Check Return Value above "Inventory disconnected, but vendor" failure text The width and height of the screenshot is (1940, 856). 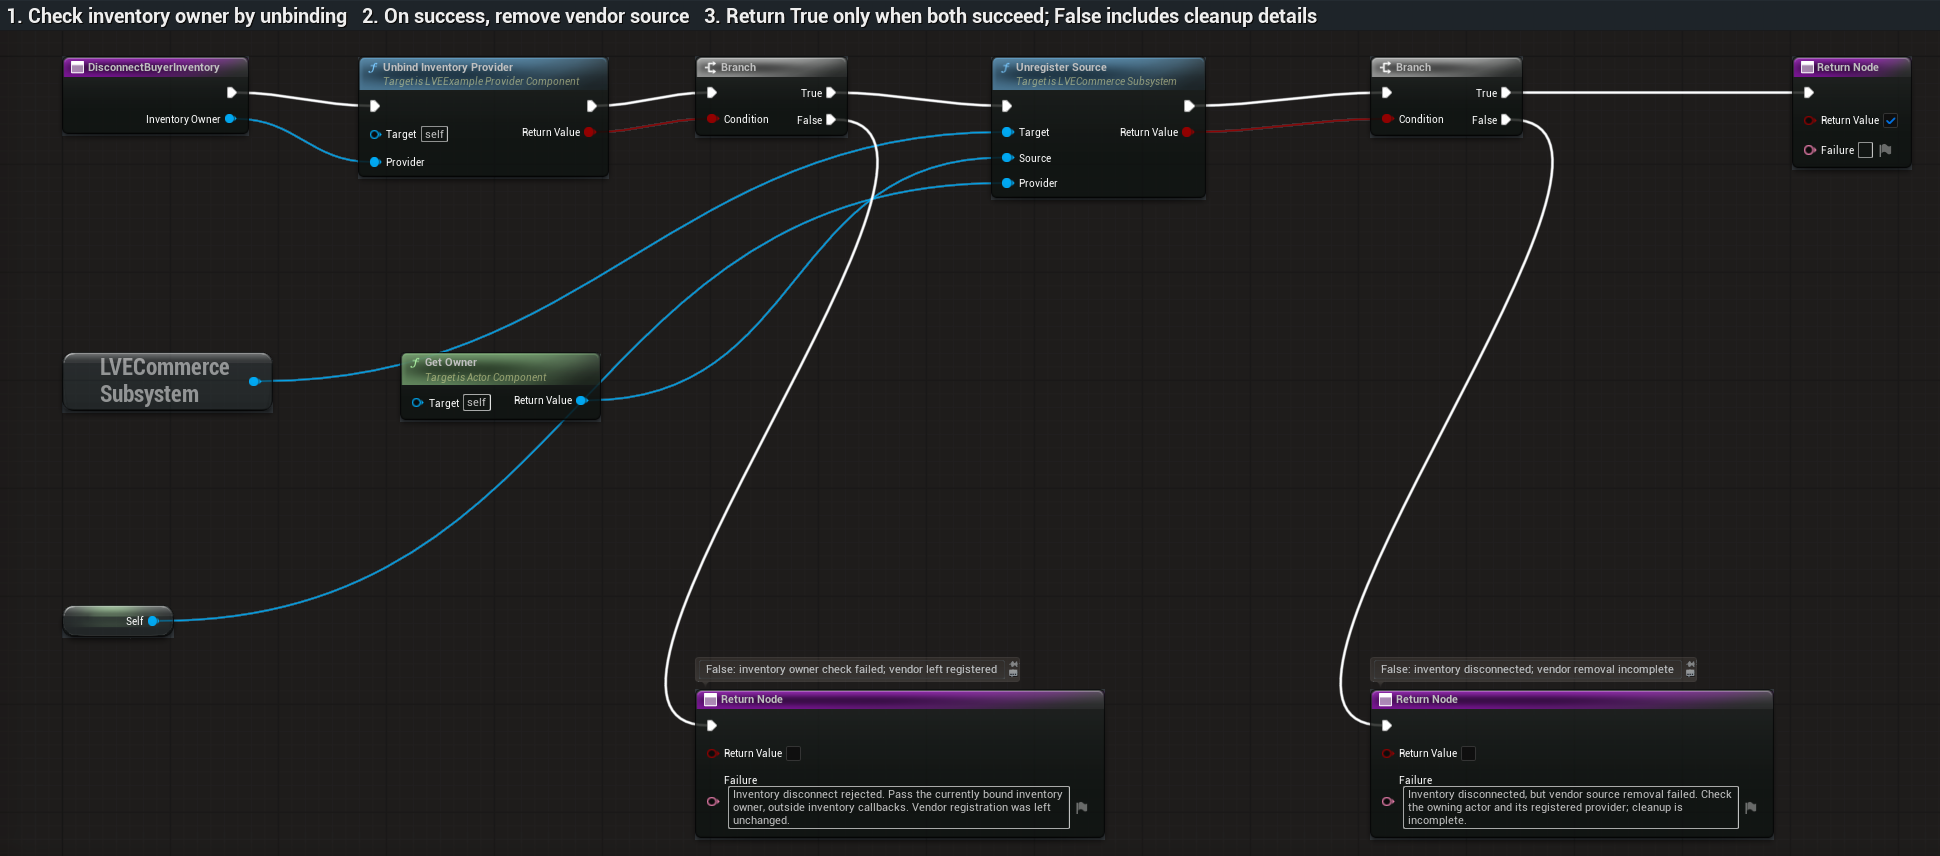click(x=1468, y=753)
